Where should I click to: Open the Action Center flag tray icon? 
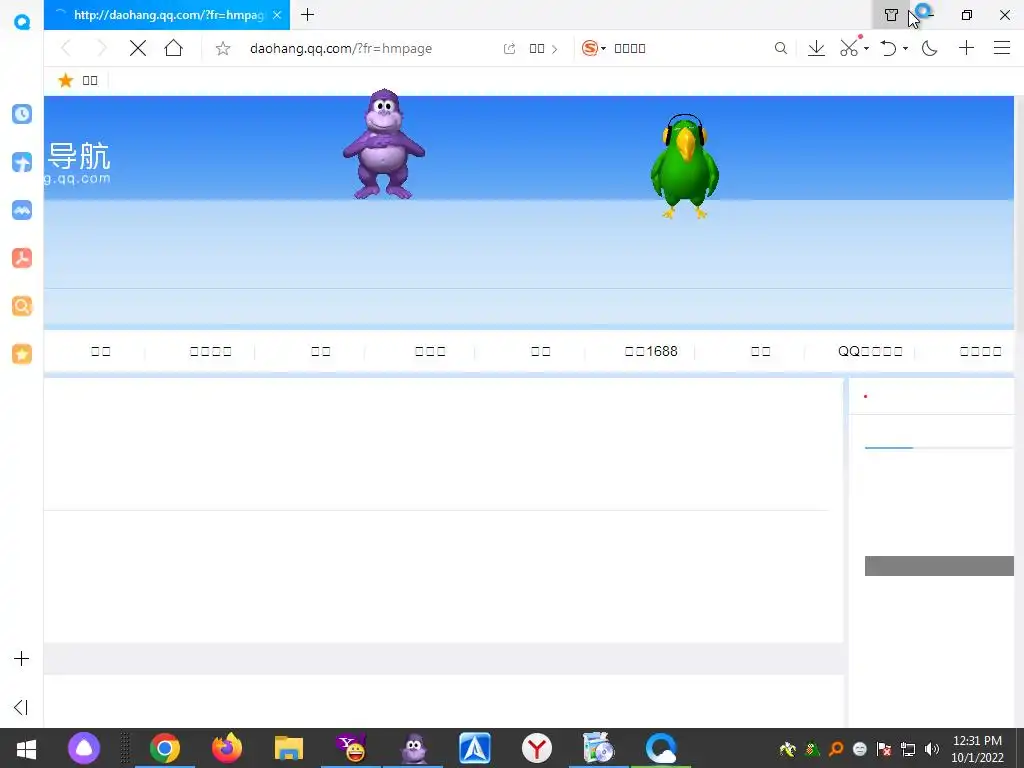[884, 749]
